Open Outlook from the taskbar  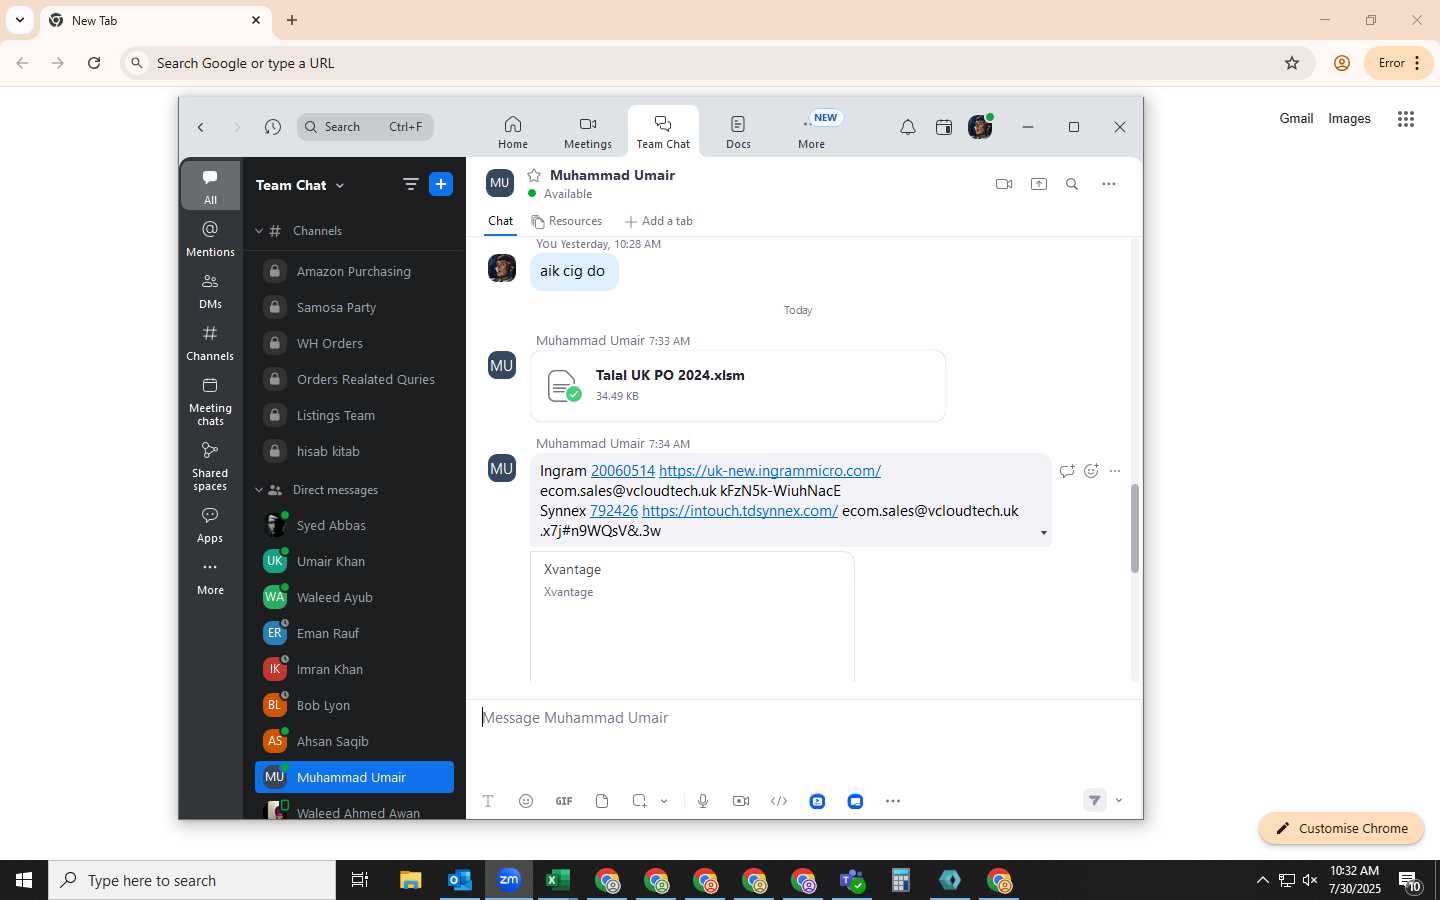(x=460, y=880)
